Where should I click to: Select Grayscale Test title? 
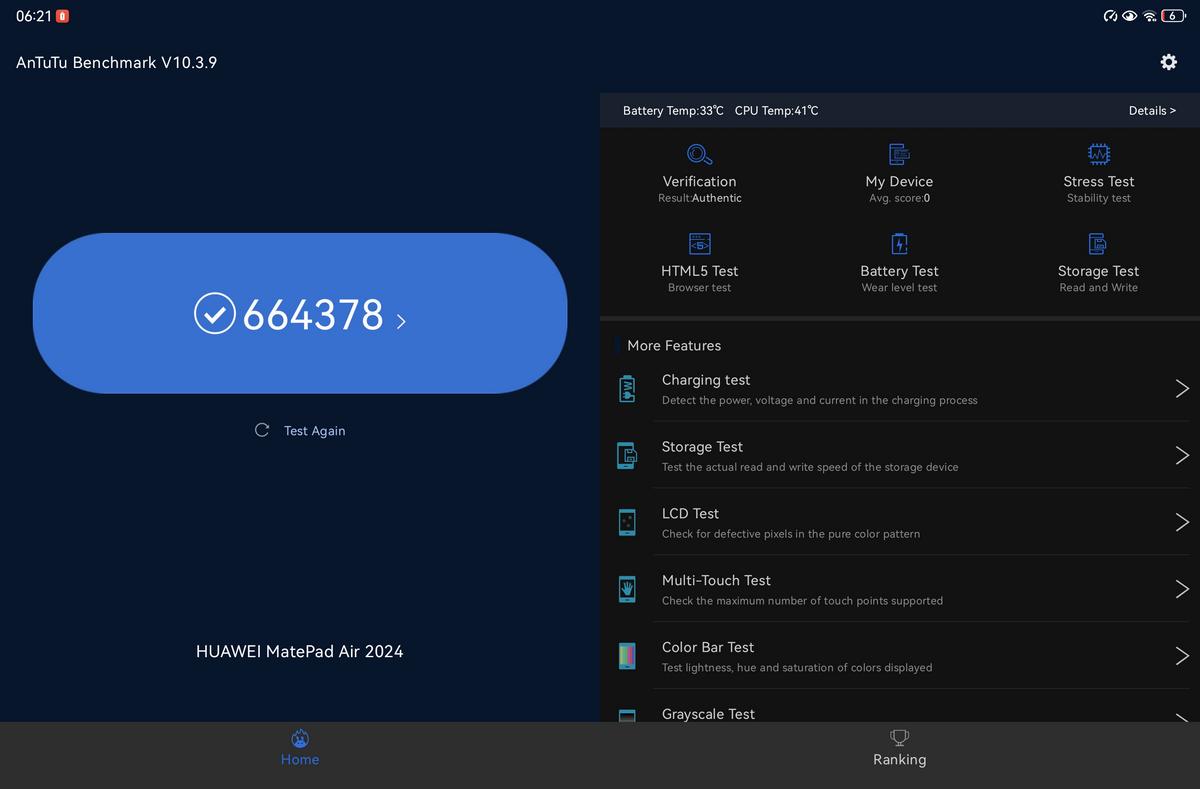pos(708,714)
